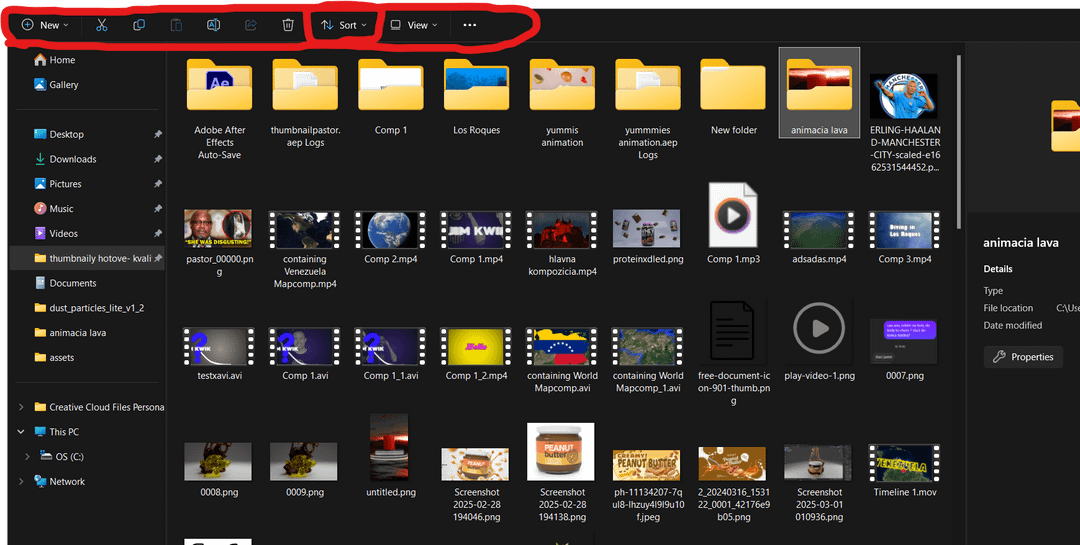
Task: Open the three-dots See more menu
Action: click(470, 25)
